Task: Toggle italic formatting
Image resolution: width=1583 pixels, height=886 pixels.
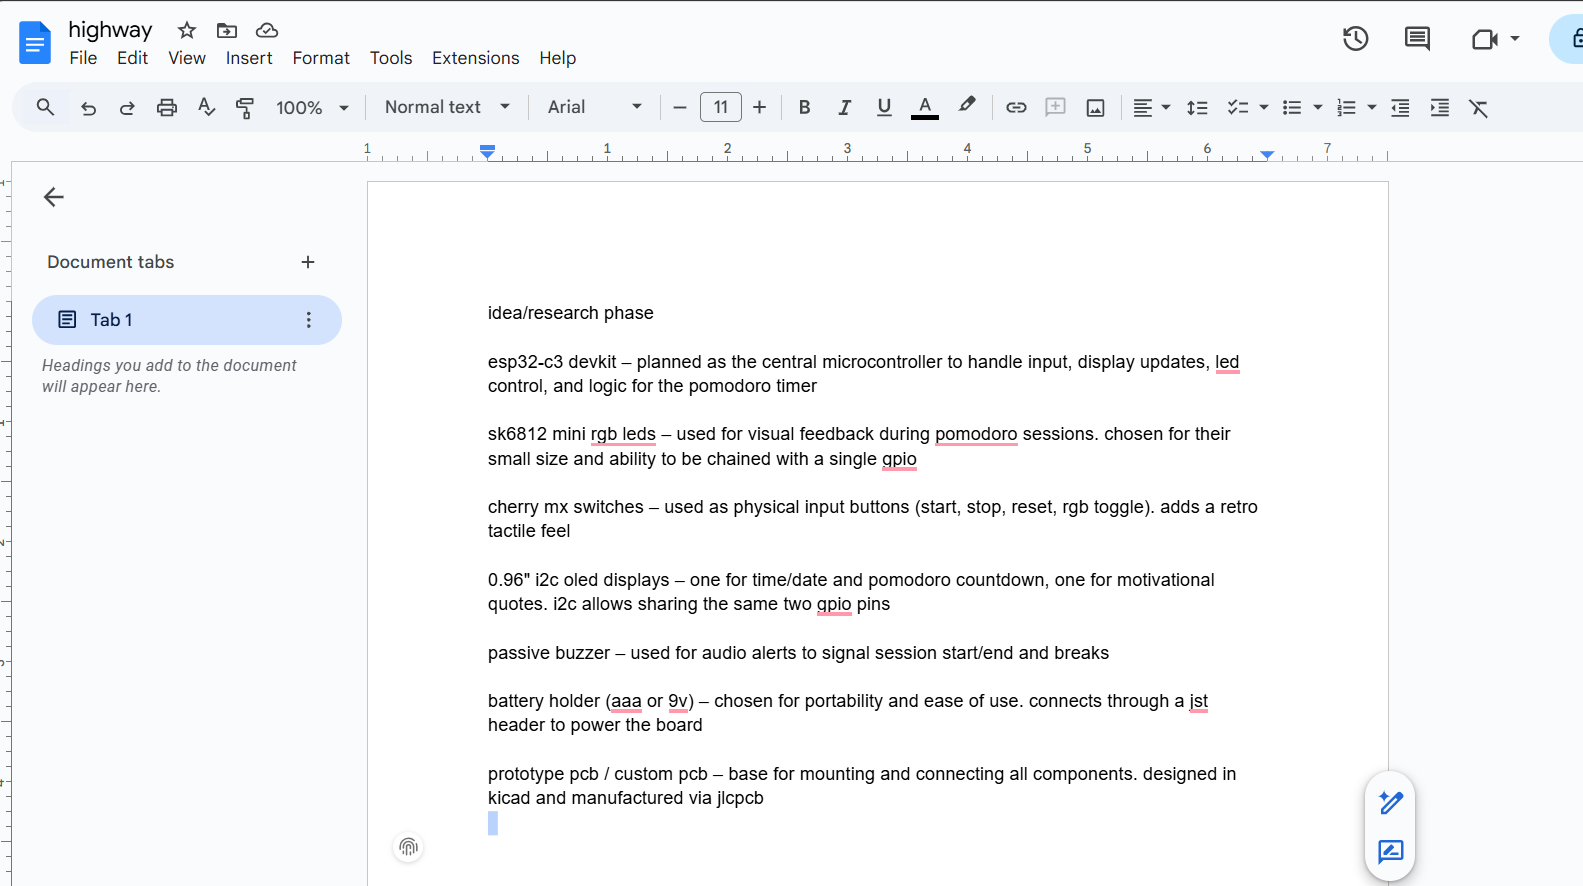Action: pos(844,108)
